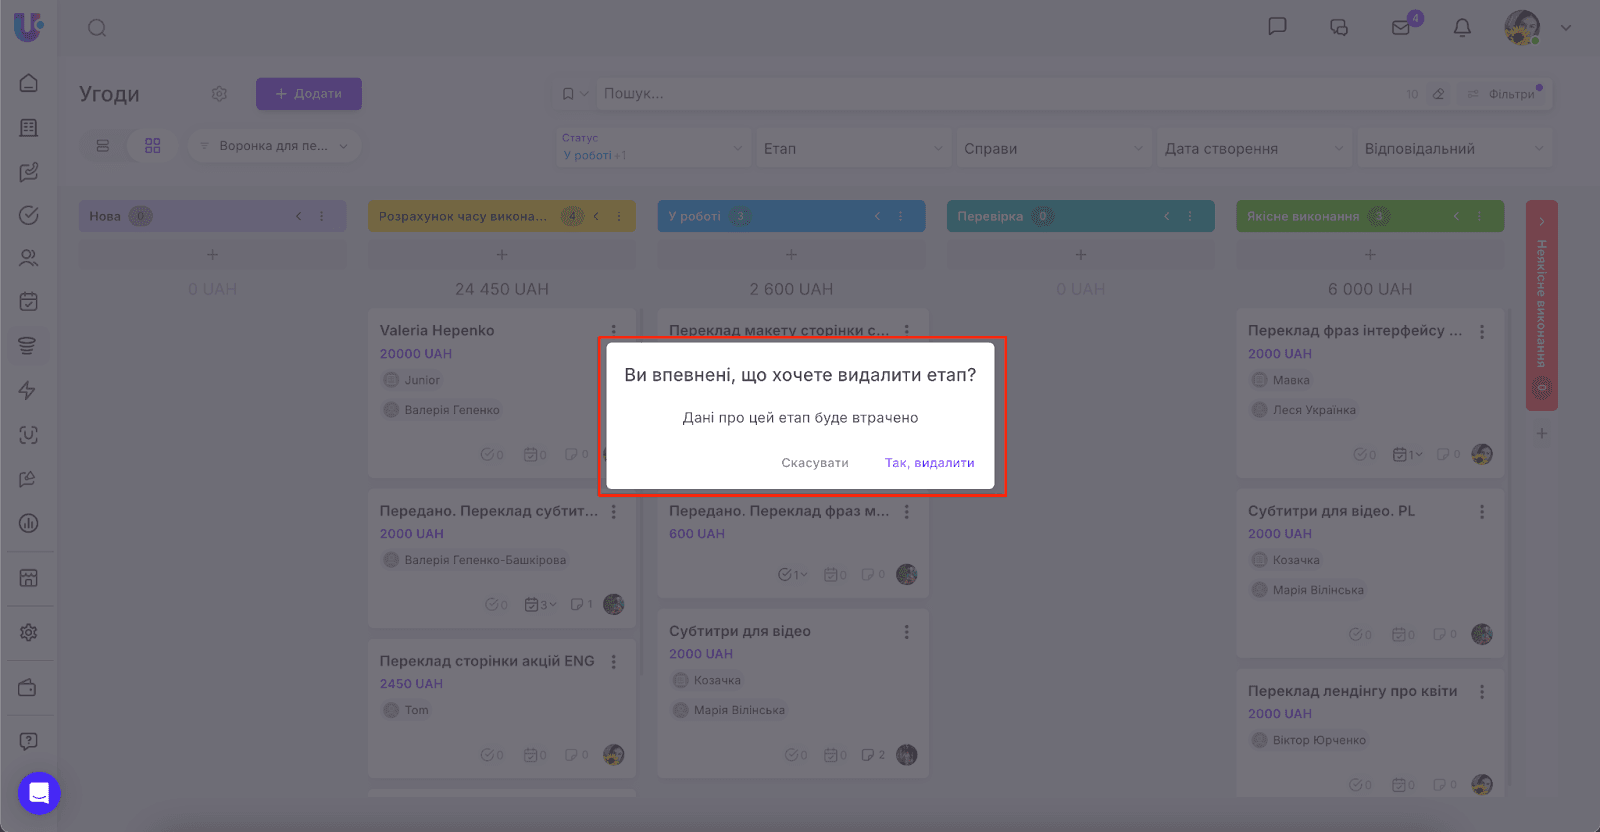Open three-dot menu on 'Субтитри для відео. PL' card
The width and height of the screenshot is (1600, 832).
click(1482, 511)
